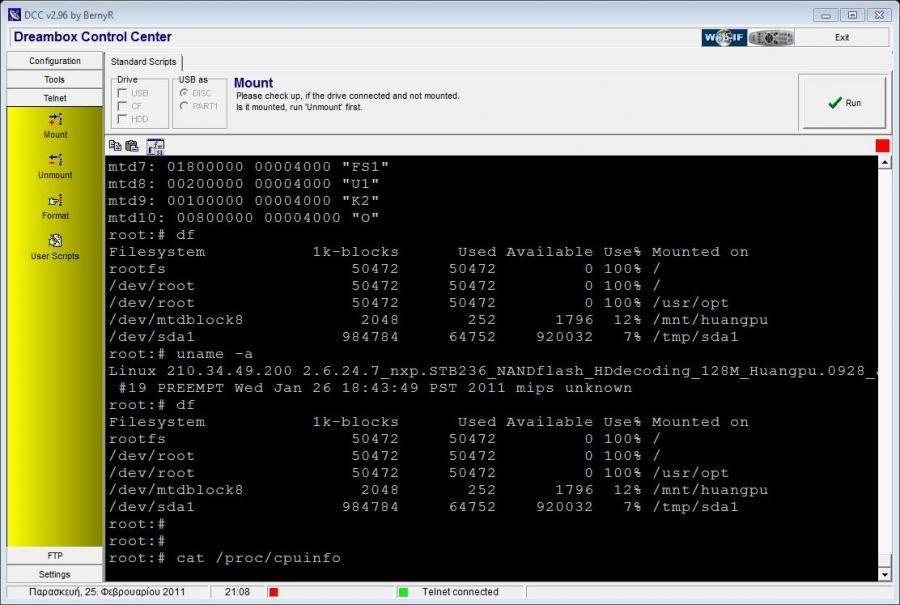Click the red stop square above the terminal

click(882, 146)
